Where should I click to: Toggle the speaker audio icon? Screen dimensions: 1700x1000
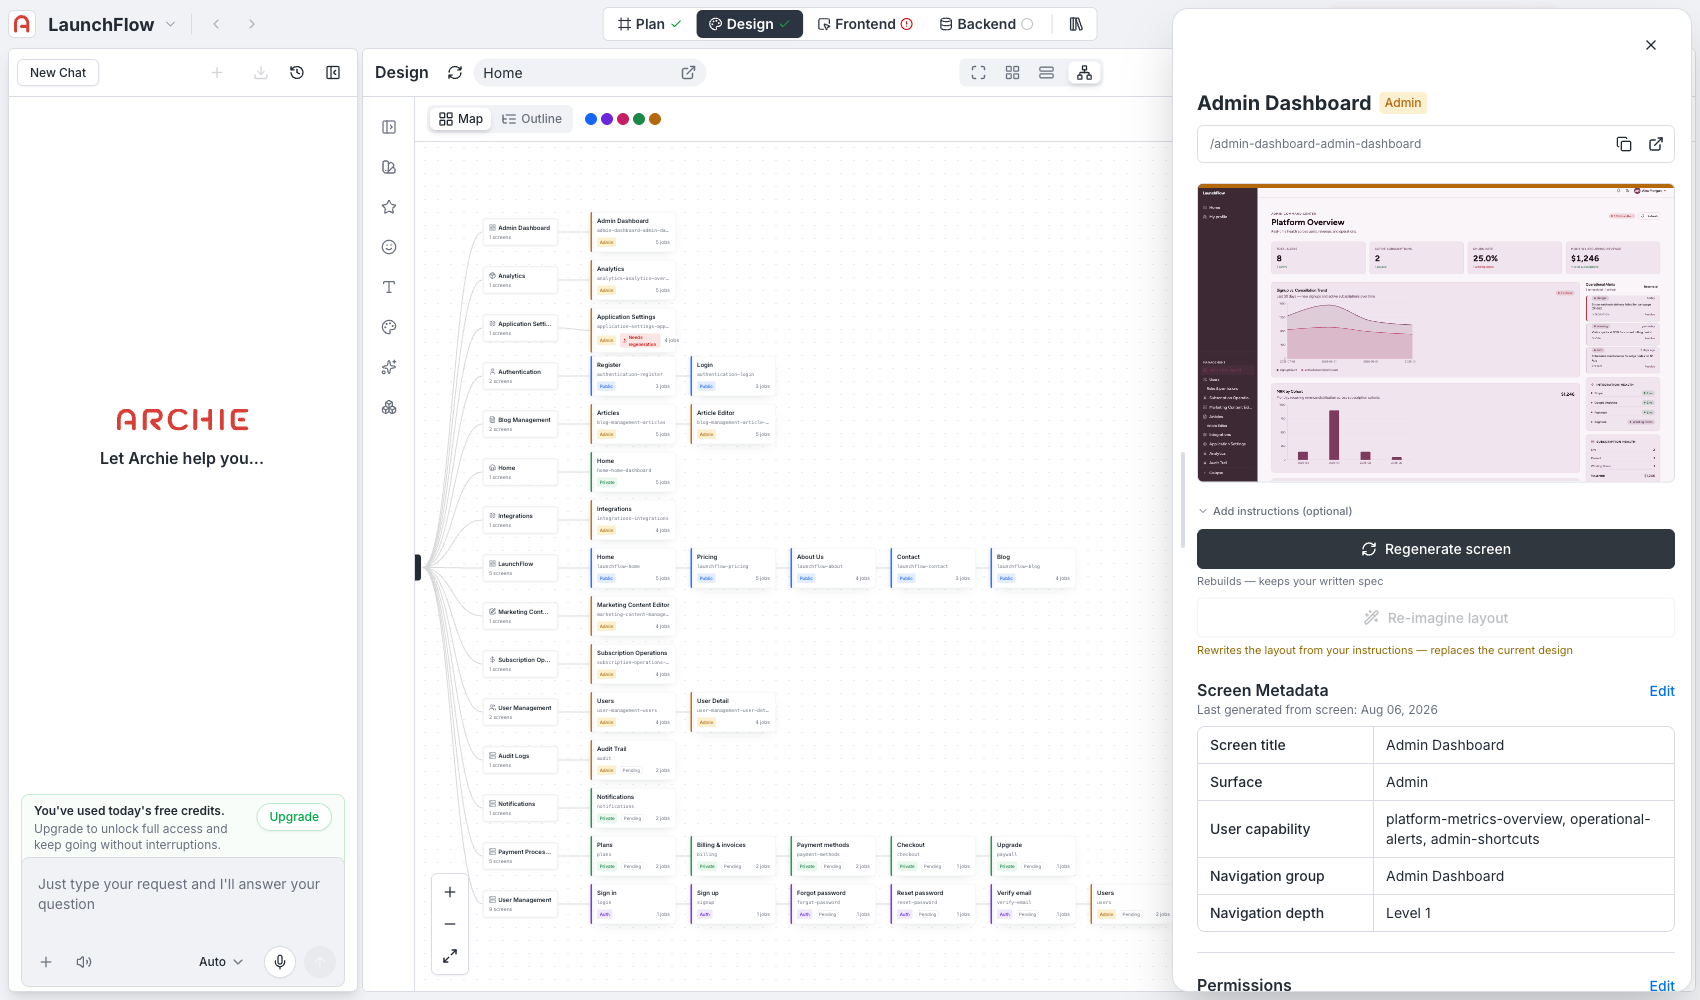[84, 962]
